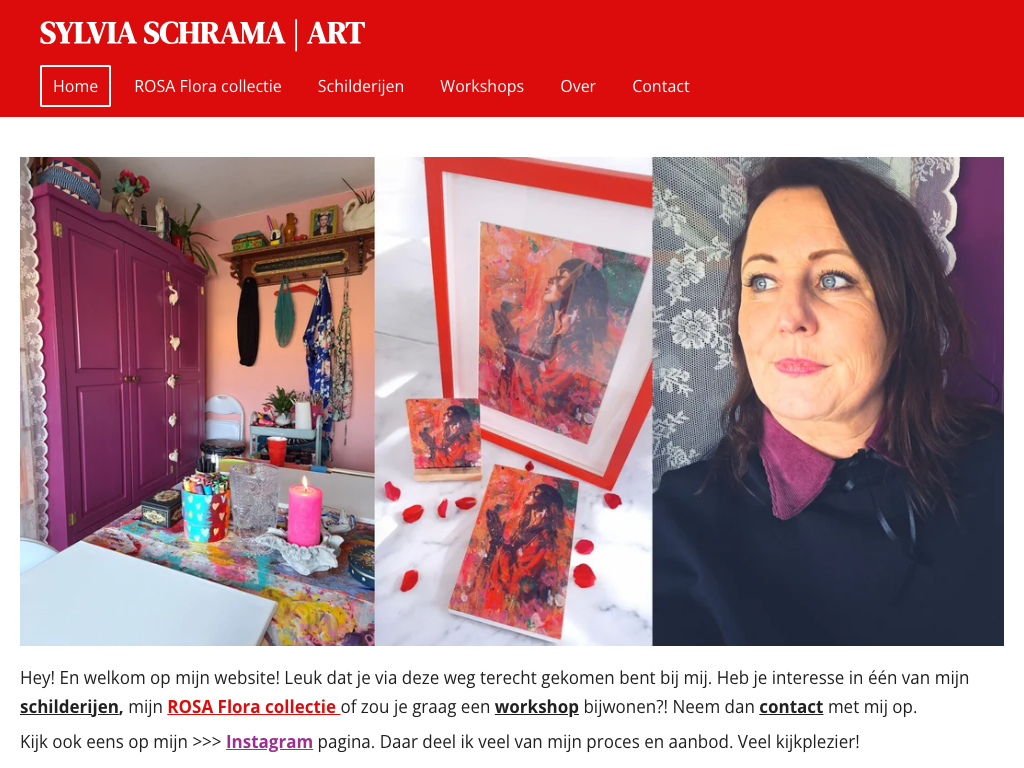Select Contact in the top navigation

(660, 86)
